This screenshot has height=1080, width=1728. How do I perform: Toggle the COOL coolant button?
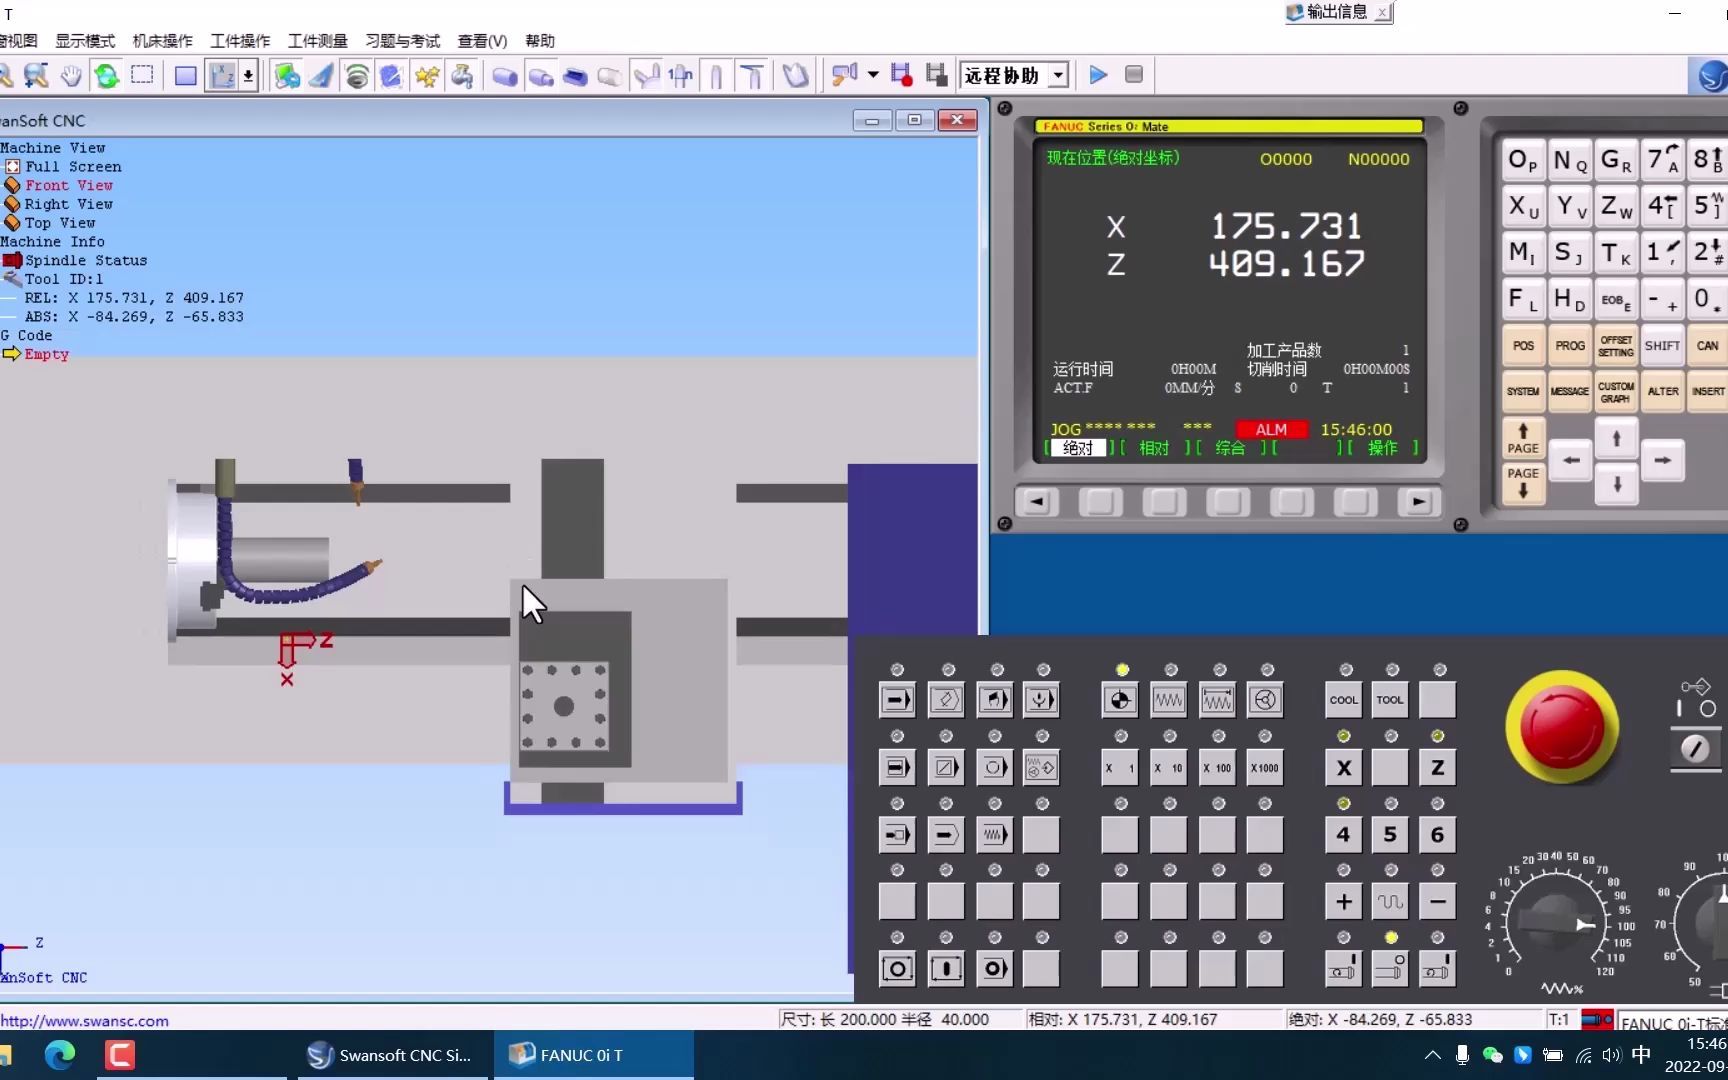coord(1344,700)
